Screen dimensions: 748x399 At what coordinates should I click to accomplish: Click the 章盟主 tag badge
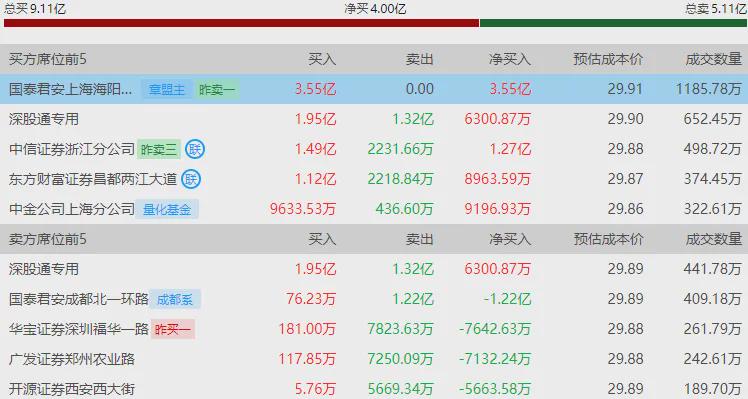[x=167, y=89]
